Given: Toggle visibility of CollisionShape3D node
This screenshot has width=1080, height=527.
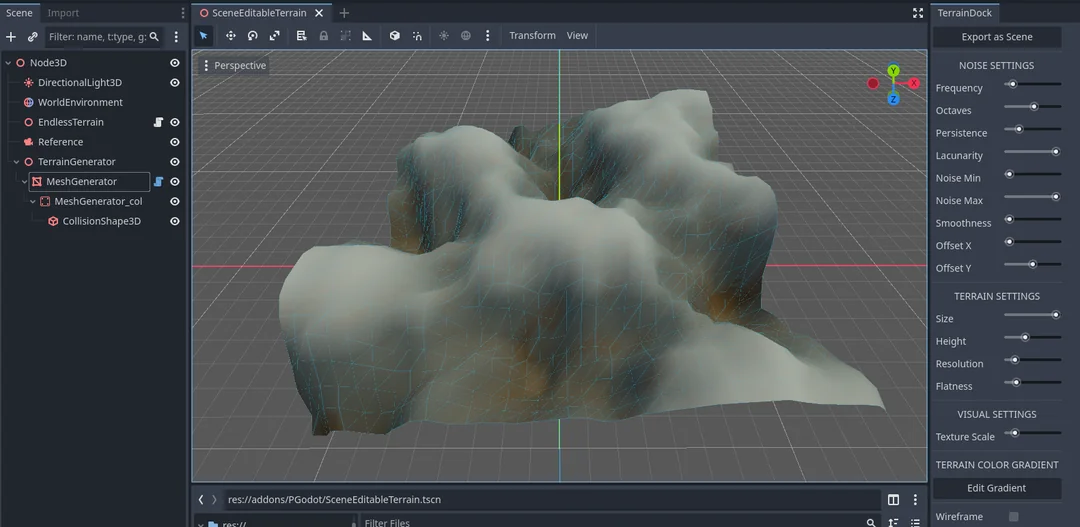Looking at the screenshot, I should [175, 221].
